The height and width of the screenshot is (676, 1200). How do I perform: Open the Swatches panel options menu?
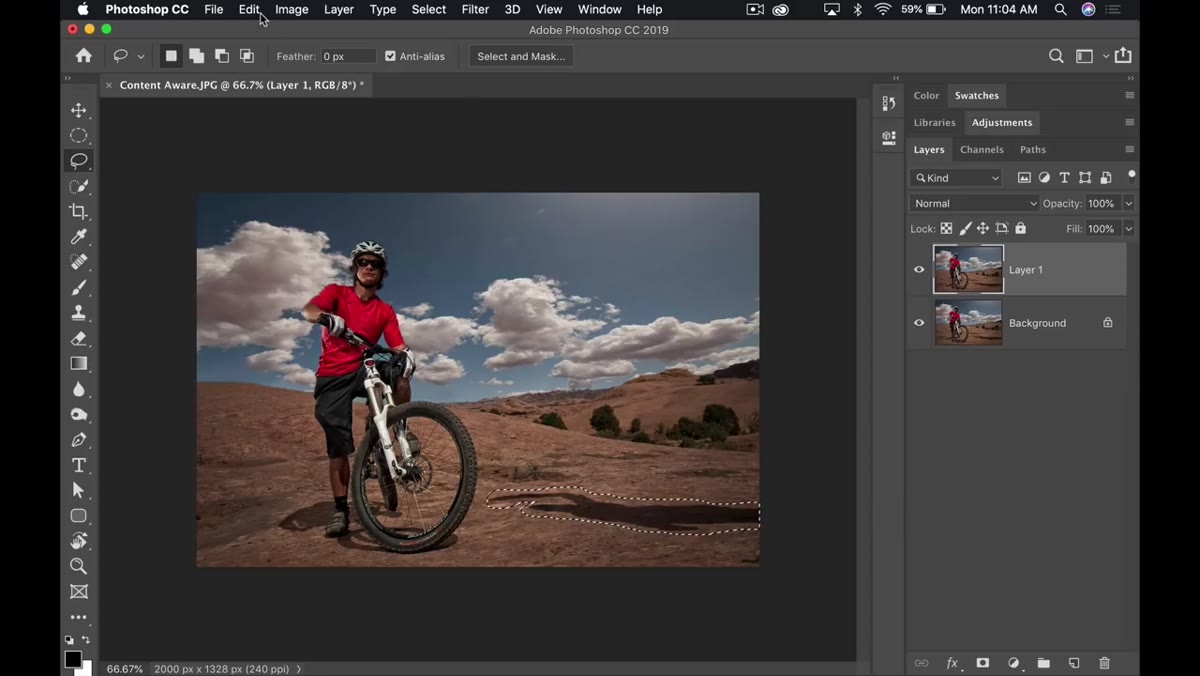[1129, 95]
